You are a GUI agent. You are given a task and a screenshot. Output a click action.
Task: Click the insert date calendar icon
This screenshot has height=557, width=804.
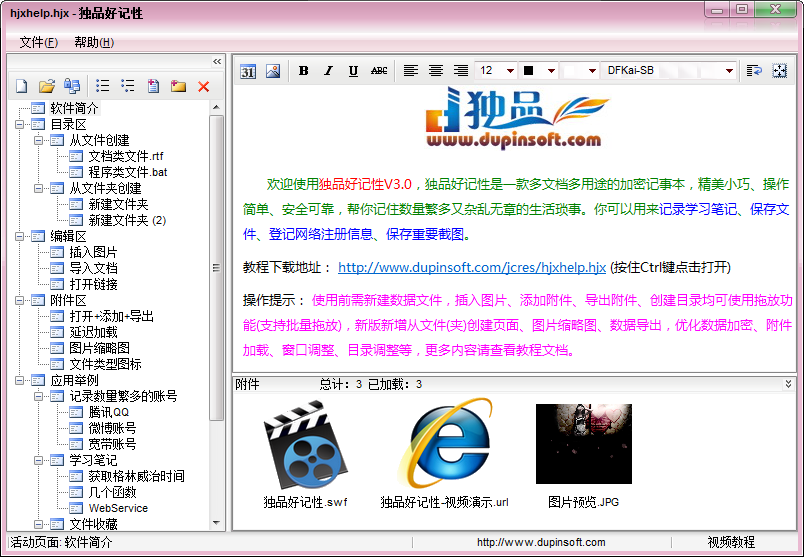(x=248, y=71)
